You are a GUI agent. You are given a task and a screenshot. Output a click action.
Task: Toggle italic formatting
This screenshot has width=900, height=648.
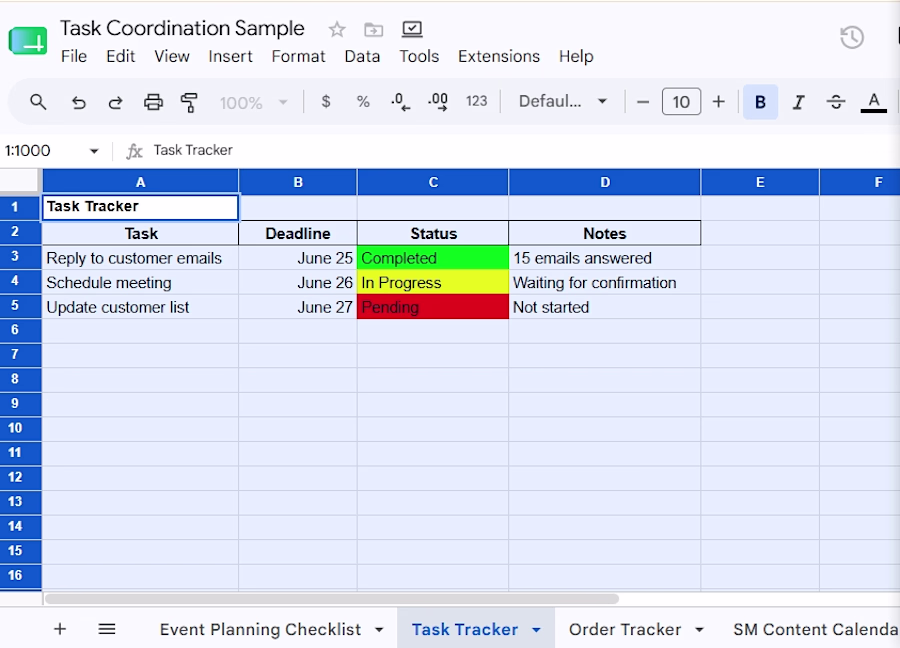coord(798,102)
